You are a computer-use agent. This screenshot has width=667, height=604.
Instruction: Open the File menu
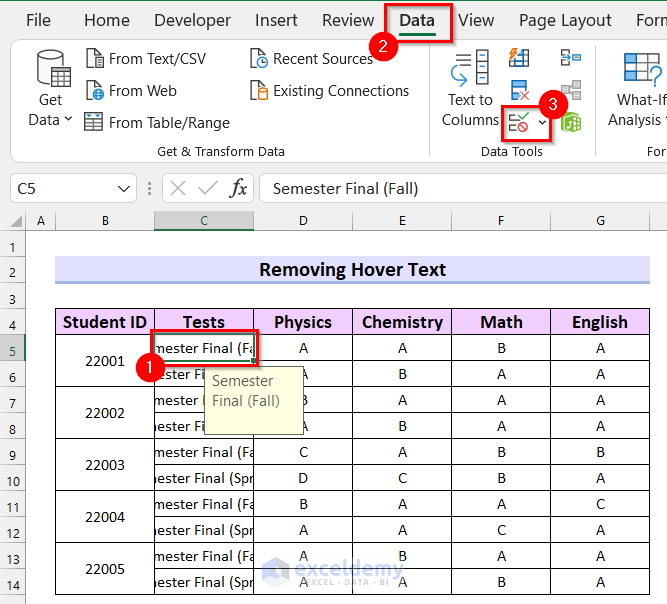click(38, 20)
